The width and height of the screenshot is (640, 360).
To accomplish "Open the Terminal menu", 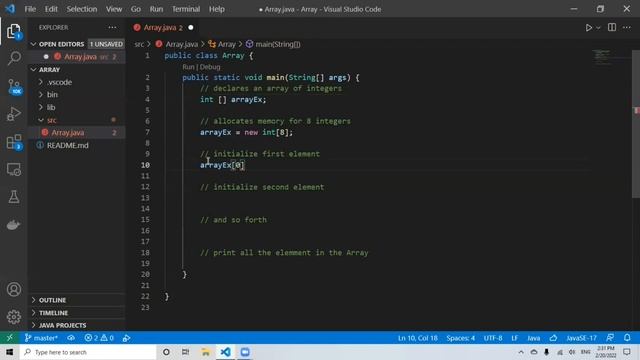I will [x=186, y=9].
